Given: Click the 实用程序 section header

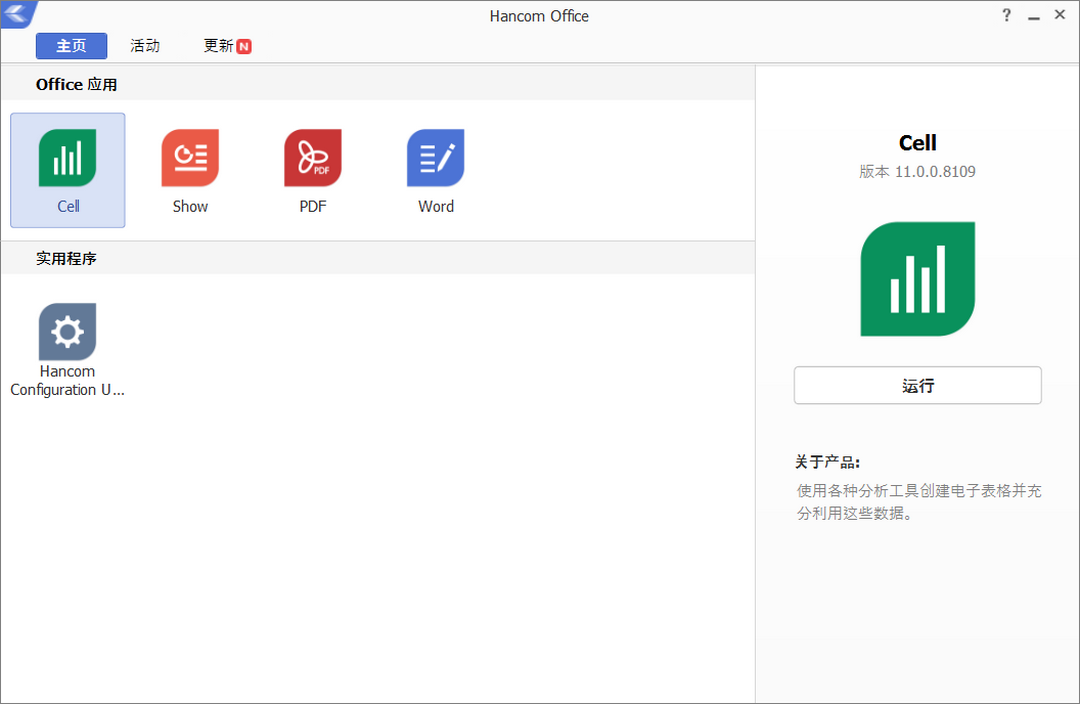Looking at the screenshot, I should pyautogui.click(x=59, y=258).
